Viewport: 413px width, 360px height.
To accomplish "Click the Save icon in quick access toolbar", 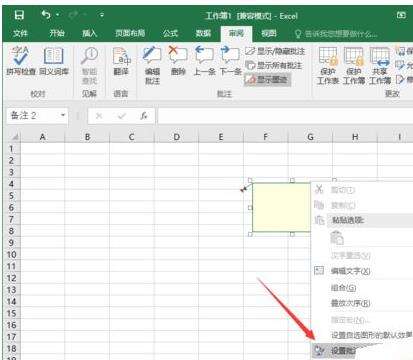I will tap(19, 15).
